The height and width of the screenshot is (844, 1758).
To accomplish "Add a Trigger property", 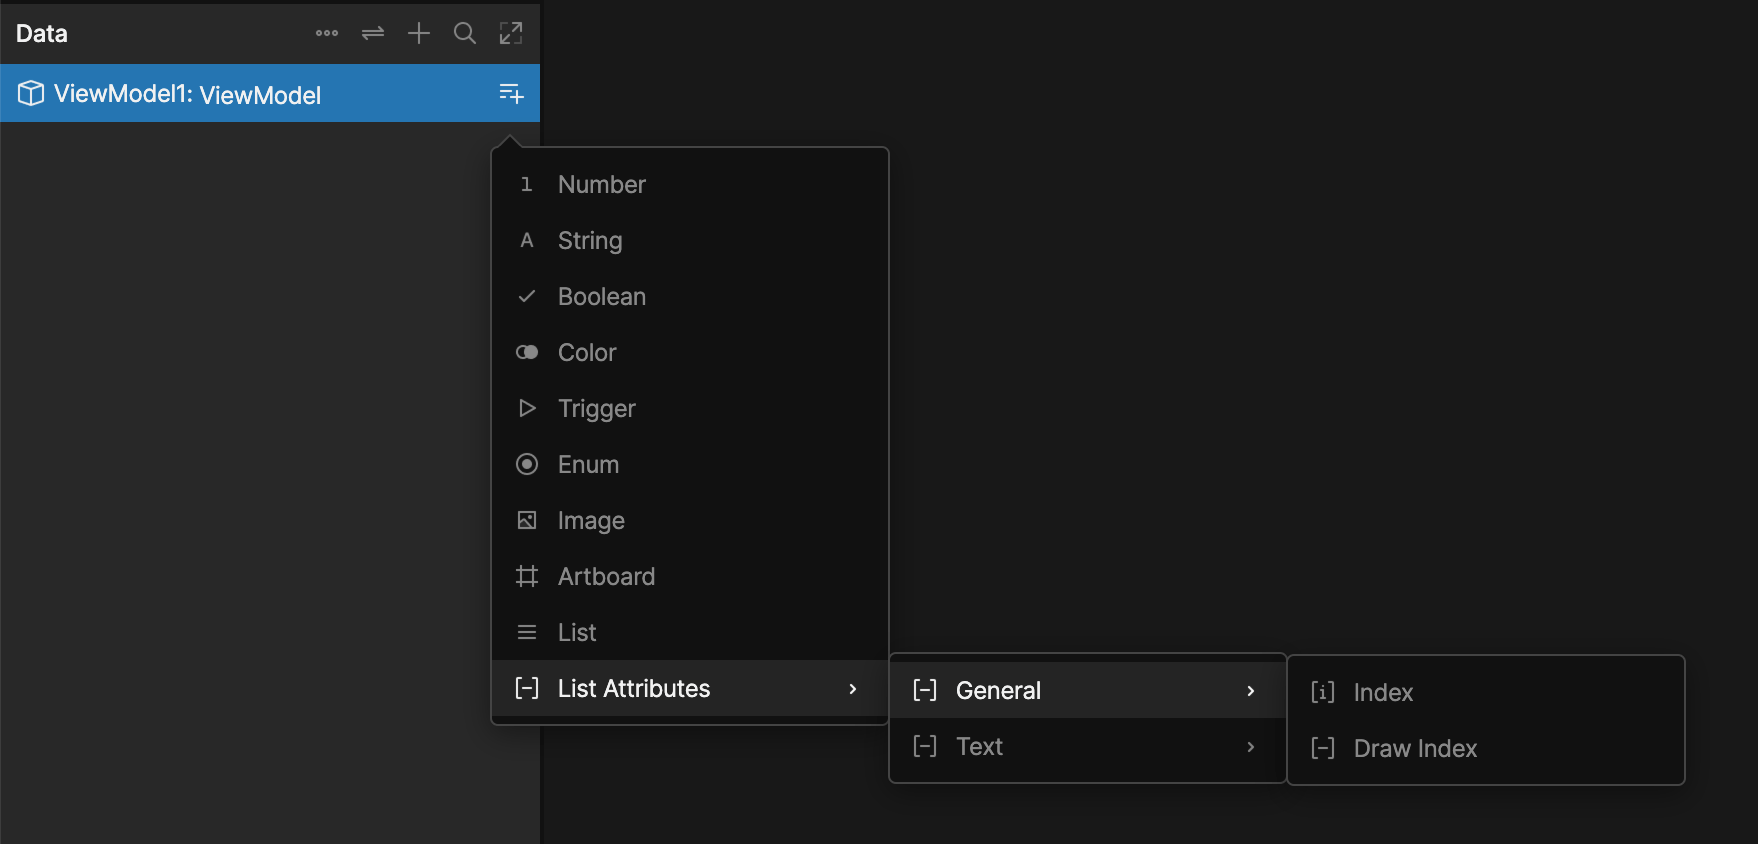I will [690, 408].
